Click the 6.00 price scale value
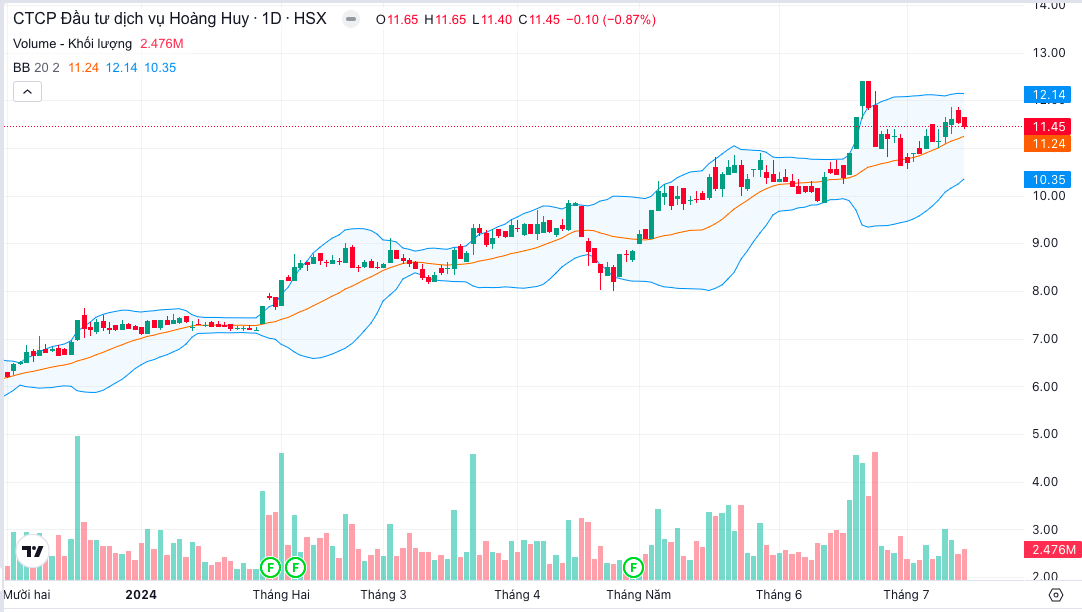This screenshot has width=1082, height=612. click(1045, 386)
